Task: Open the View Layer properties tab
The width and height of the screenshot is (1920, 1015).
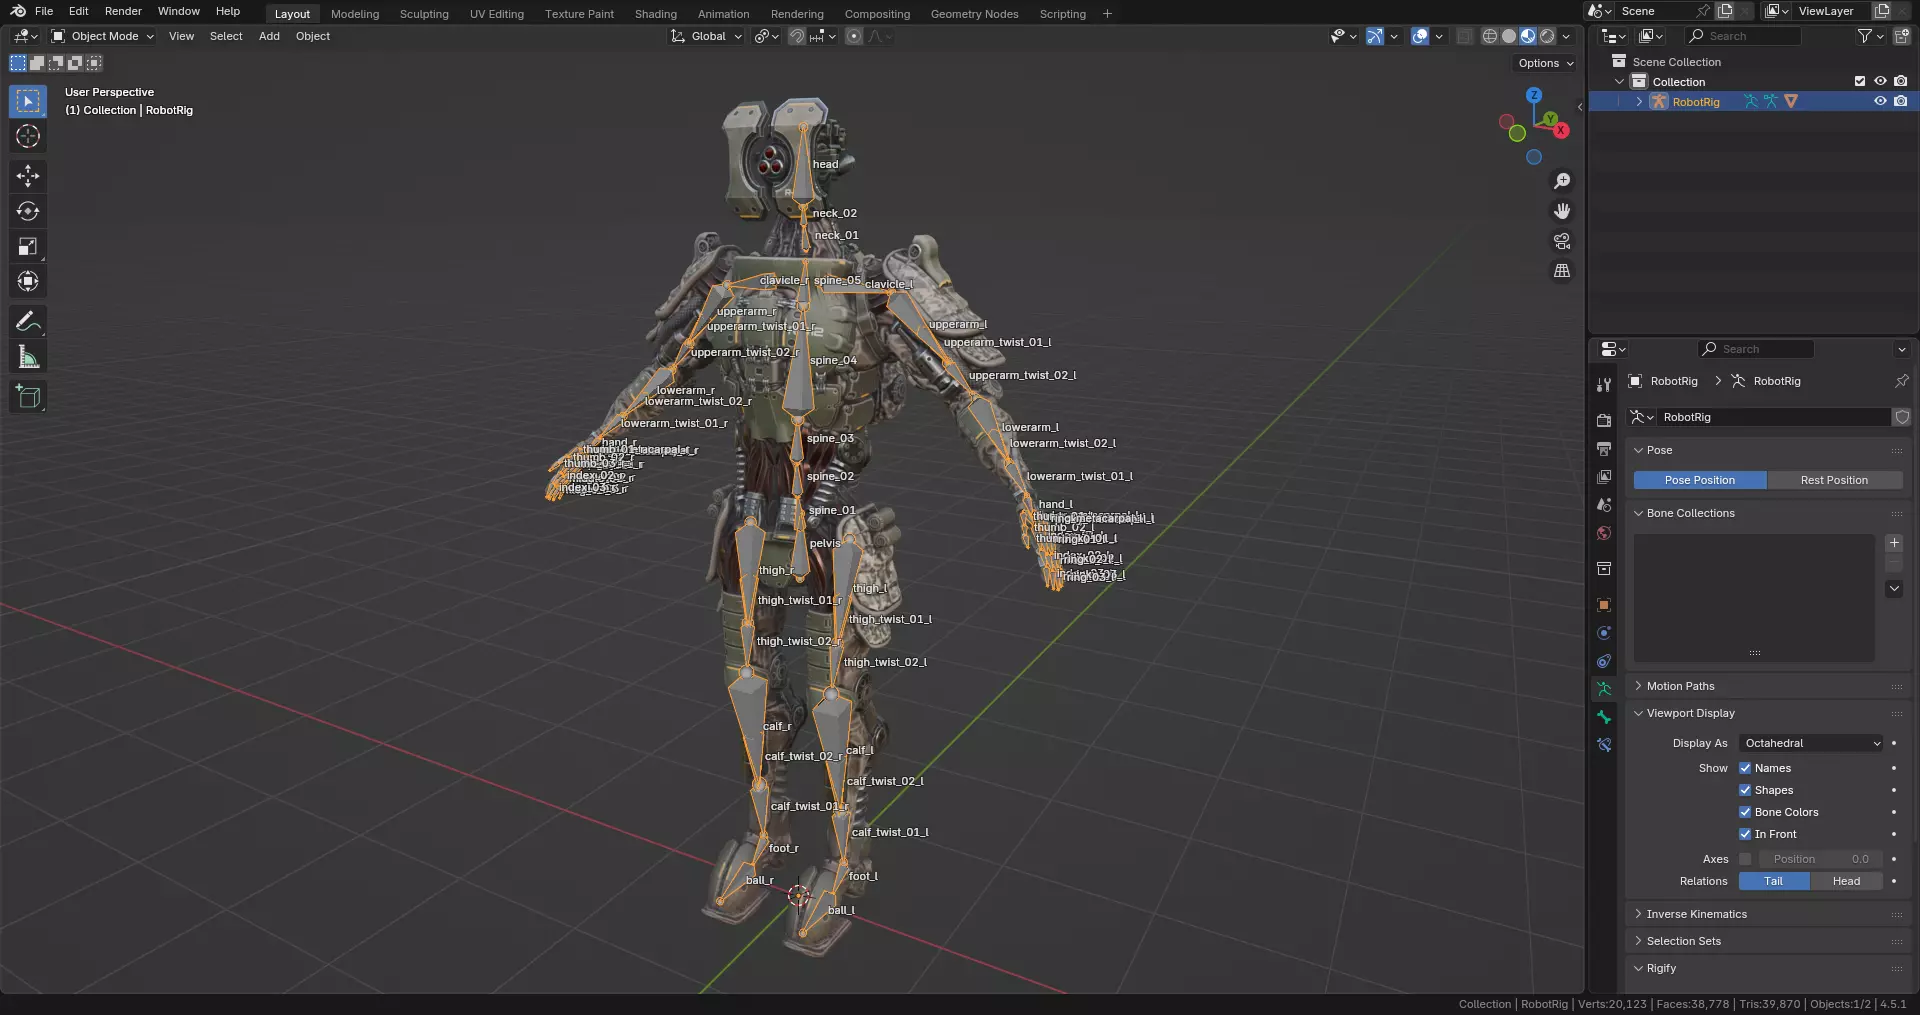Action: tap(1604, 477)
